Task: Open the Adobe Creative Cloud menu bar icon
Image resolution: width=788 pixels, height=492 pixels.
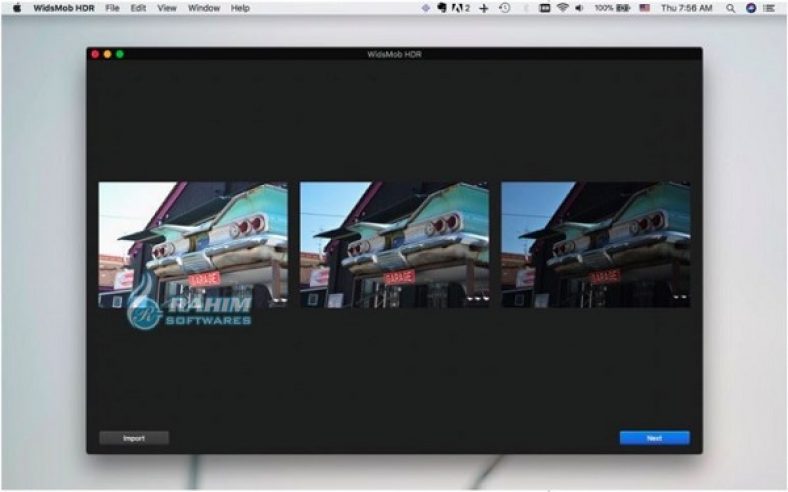Action: [x=460, y=8]
